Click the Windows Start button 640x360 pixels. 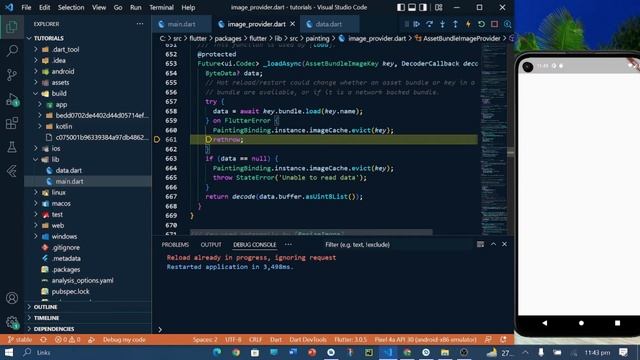tap(9, 352)
